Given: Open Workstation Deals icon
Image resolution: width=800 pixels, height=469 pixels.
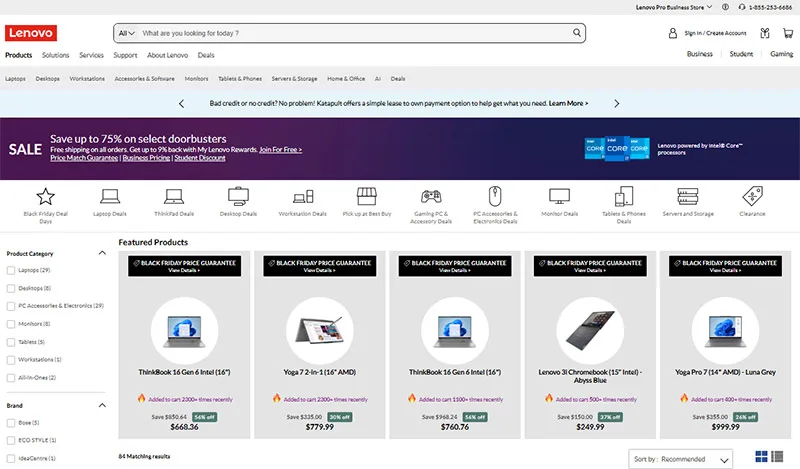Looking at the screenshot, I should click(303, 196).
